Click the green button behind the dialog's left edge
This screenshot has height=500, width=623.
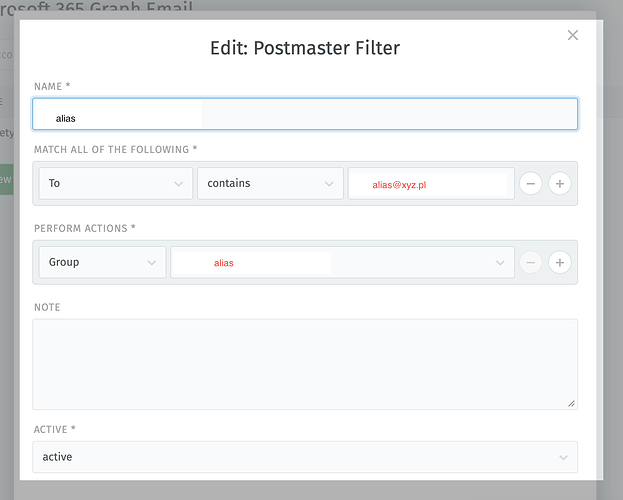[6, 180]
